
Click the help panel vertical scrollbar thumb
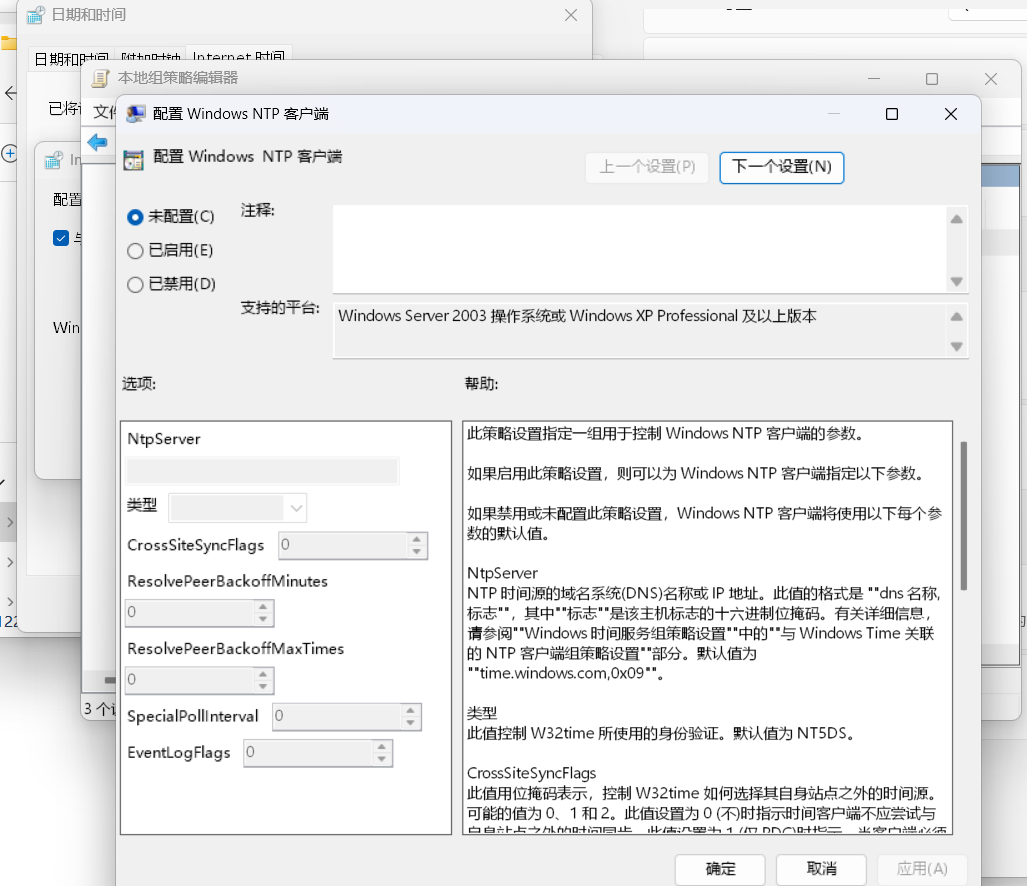tap(963, 516)
